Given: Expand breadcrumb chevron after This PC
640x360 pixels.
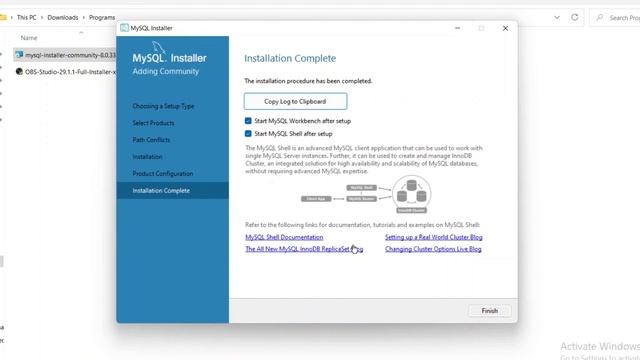Looking at the screenshot, I should click(42, 18).
